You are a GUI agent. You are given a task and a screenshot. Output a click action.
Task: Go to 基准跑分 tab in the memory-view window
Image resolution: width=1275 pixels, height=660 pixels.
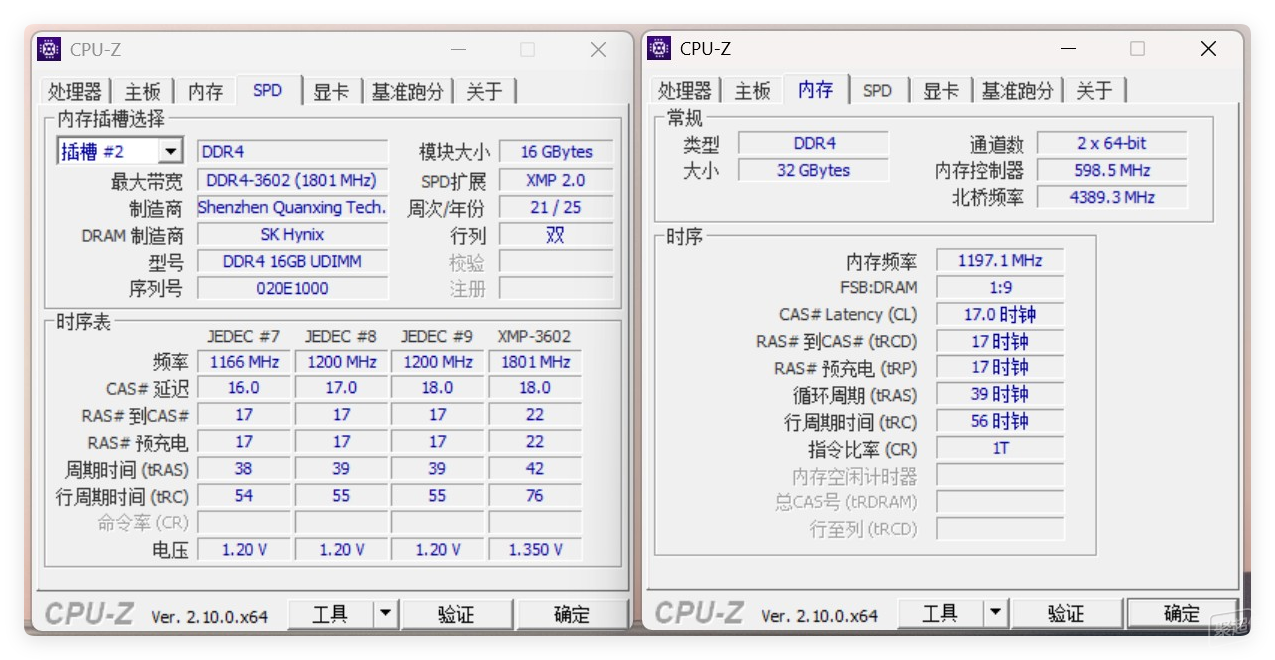point(1017,91)
